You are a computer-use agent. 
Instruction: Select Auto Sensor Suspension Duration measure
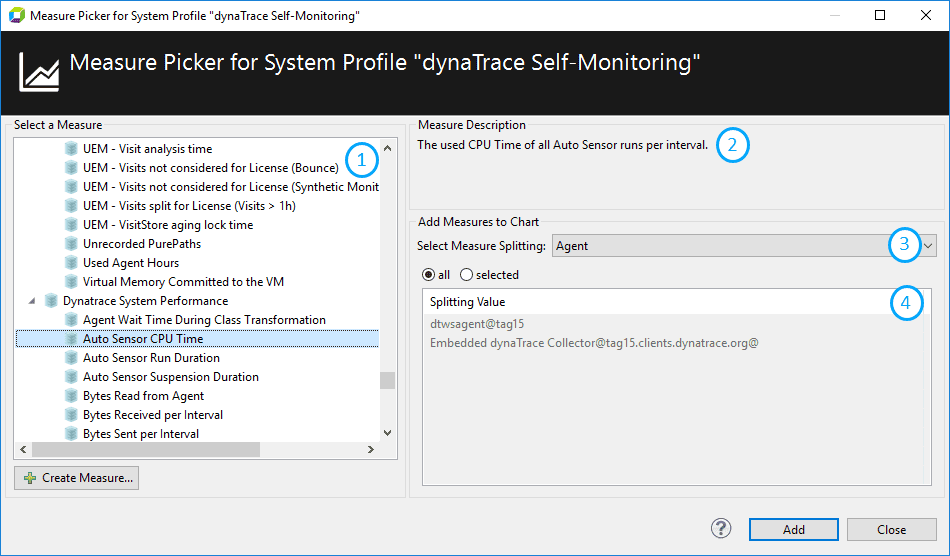[170, 377]
